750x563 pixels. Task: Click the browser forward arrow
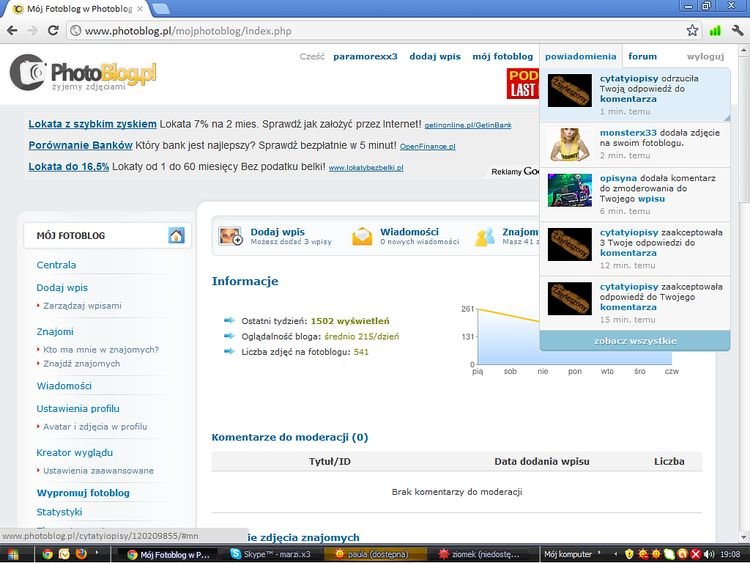click(x=33, y=31)
